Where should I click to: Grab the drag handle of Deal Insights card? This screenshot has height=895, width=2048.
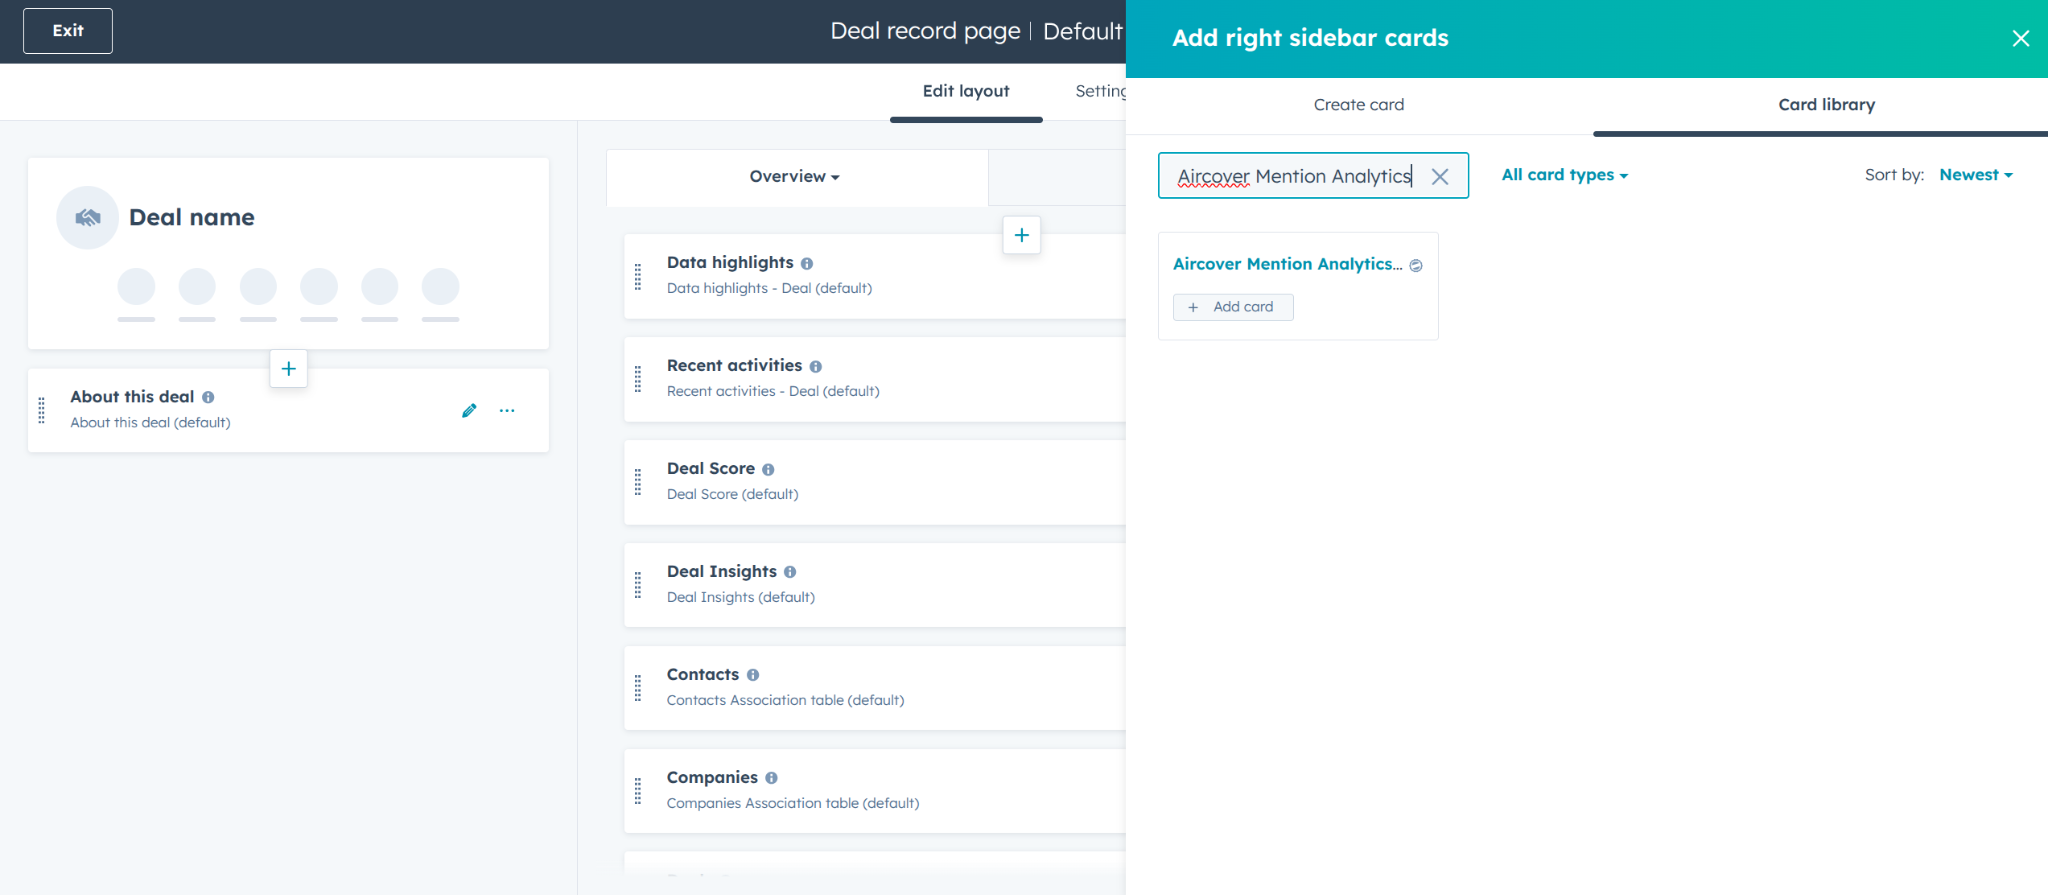point(638,586)
